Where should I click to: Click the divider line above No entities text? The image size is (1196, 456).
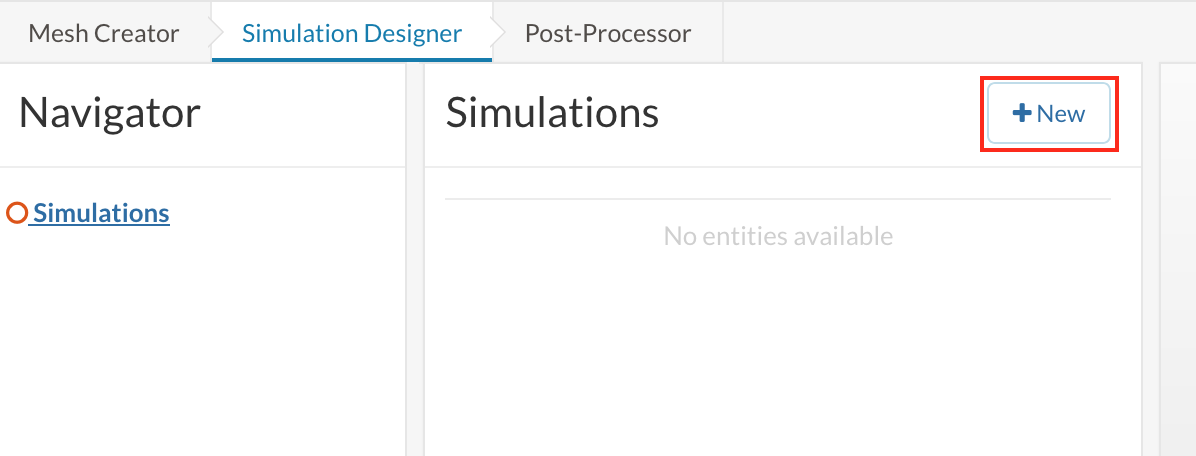[778, 199]
